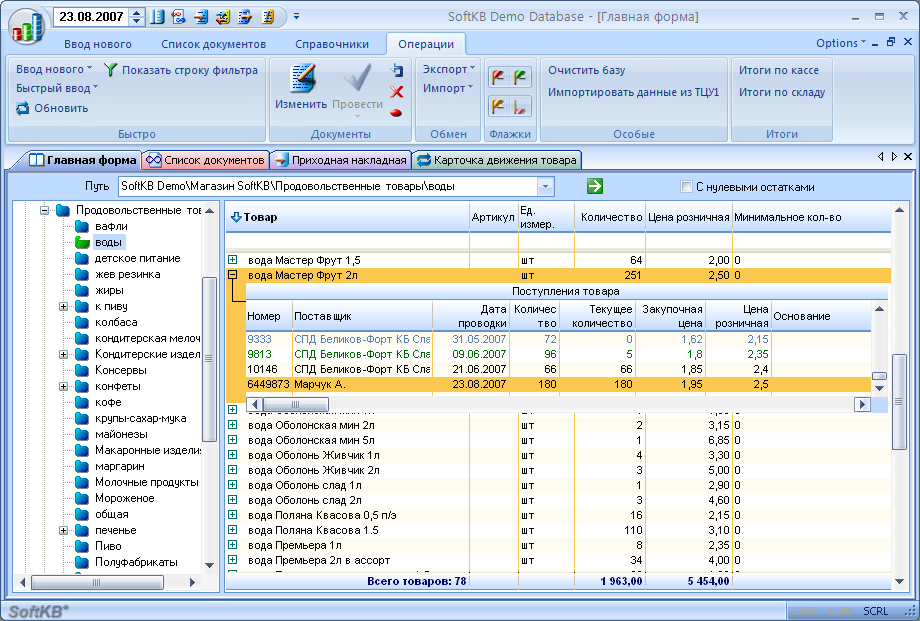This screenshot has height=621, width=920.
Task: Collapse the Продовольственные товары tree node
Action: [x=44, y=210]
